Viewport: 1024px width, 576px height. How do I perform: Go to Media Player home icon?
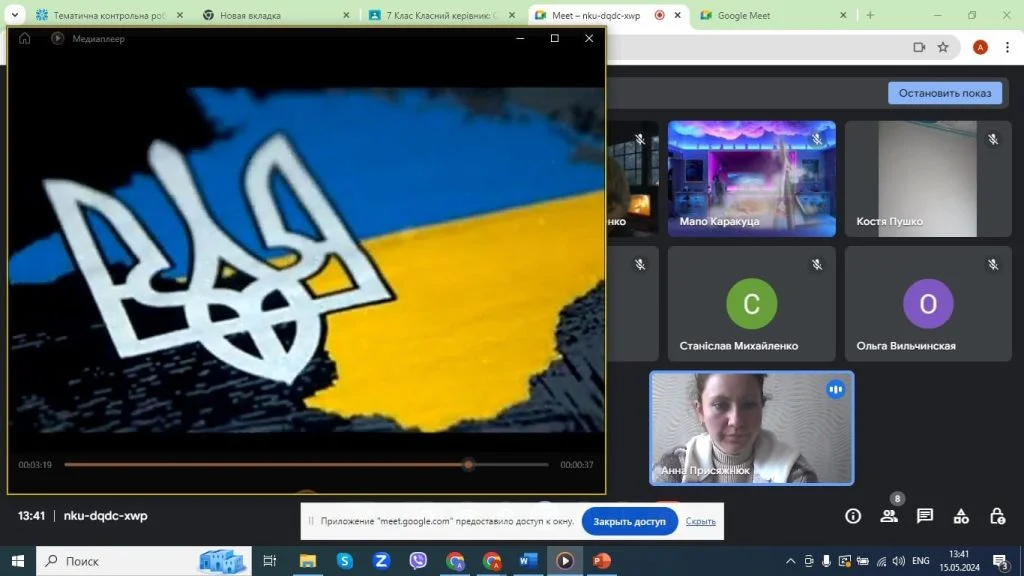[24, 39]
